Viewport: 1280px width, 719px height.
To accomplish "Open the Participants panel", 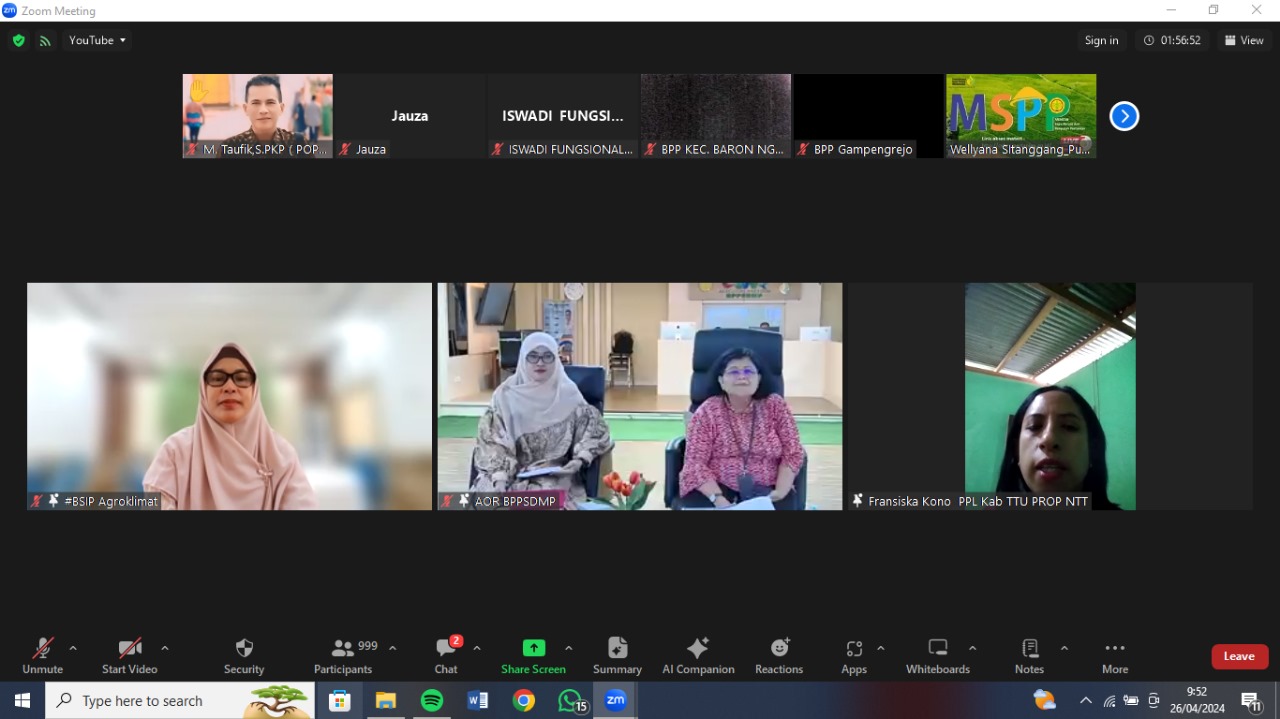I will click(343, 656).
